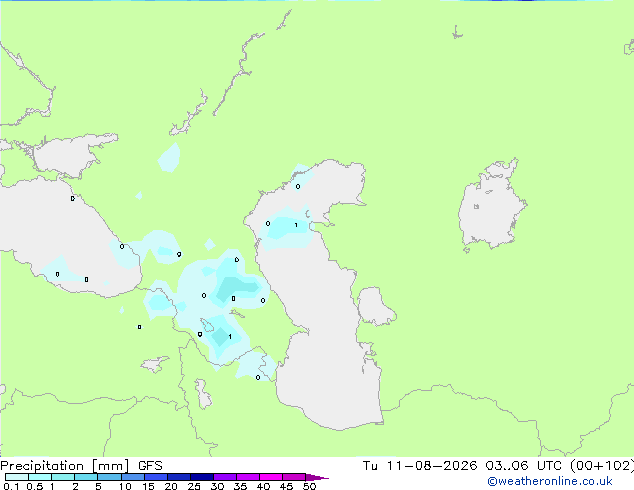This screenshot has width=634, height=490.
Task: Pick the 15–20 mm legend color swatch
Action: pyautogui.click(x=155, y=477)
